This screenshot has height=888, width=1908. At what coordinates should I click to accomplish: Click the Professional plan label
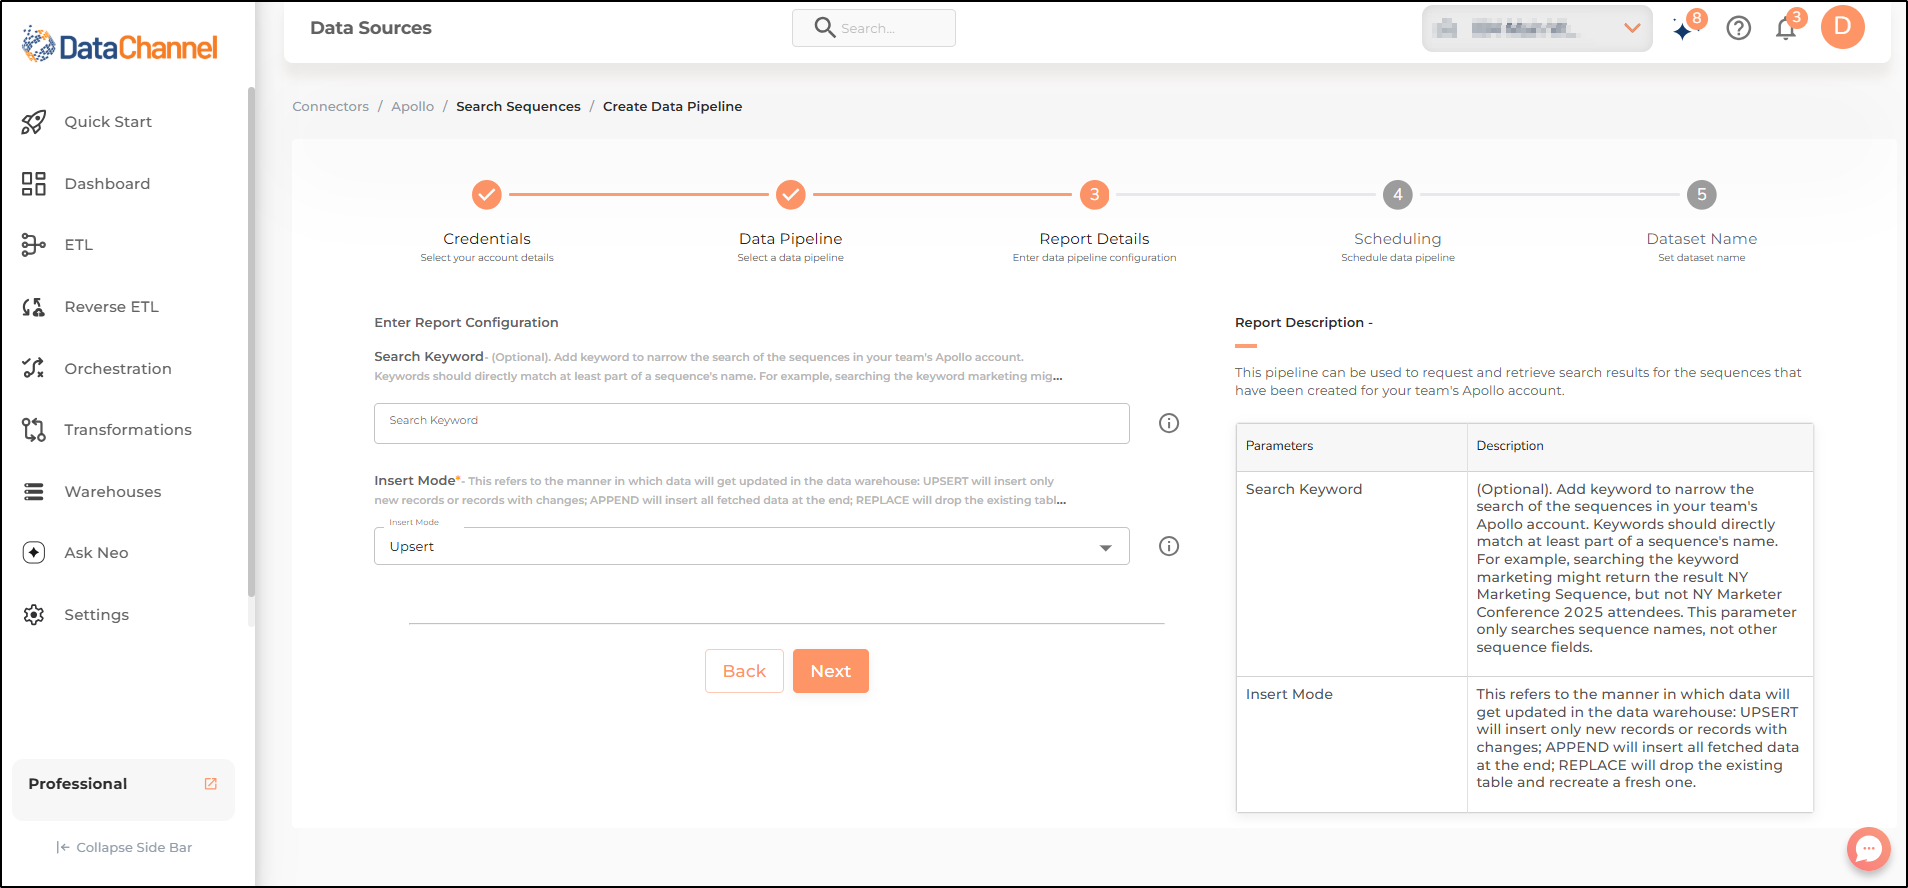[78, 784]
